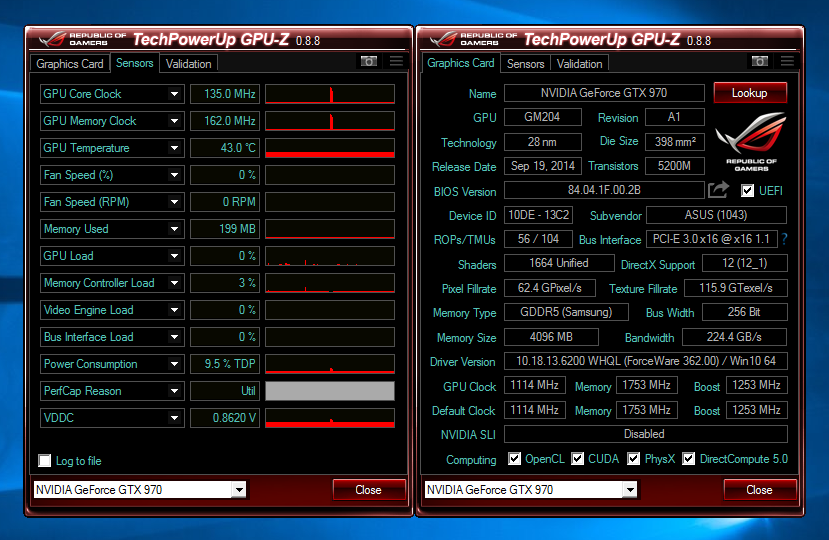This screenshot has height=540, width=829.
Task: Click the camera screenshot icon in the Graphics Card window
Action: point(760,61)
